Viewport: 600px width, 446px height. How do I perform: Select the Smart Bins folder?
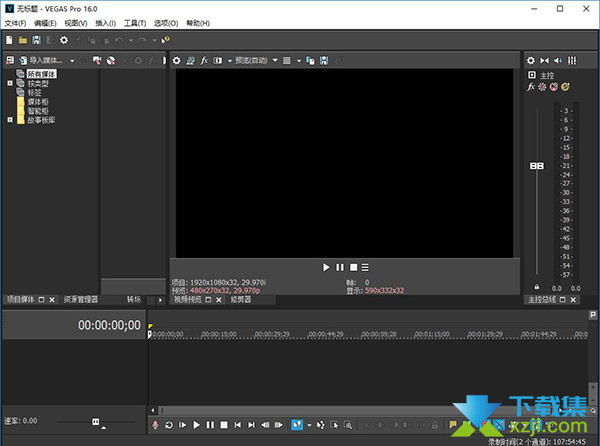tap(38, 111)
